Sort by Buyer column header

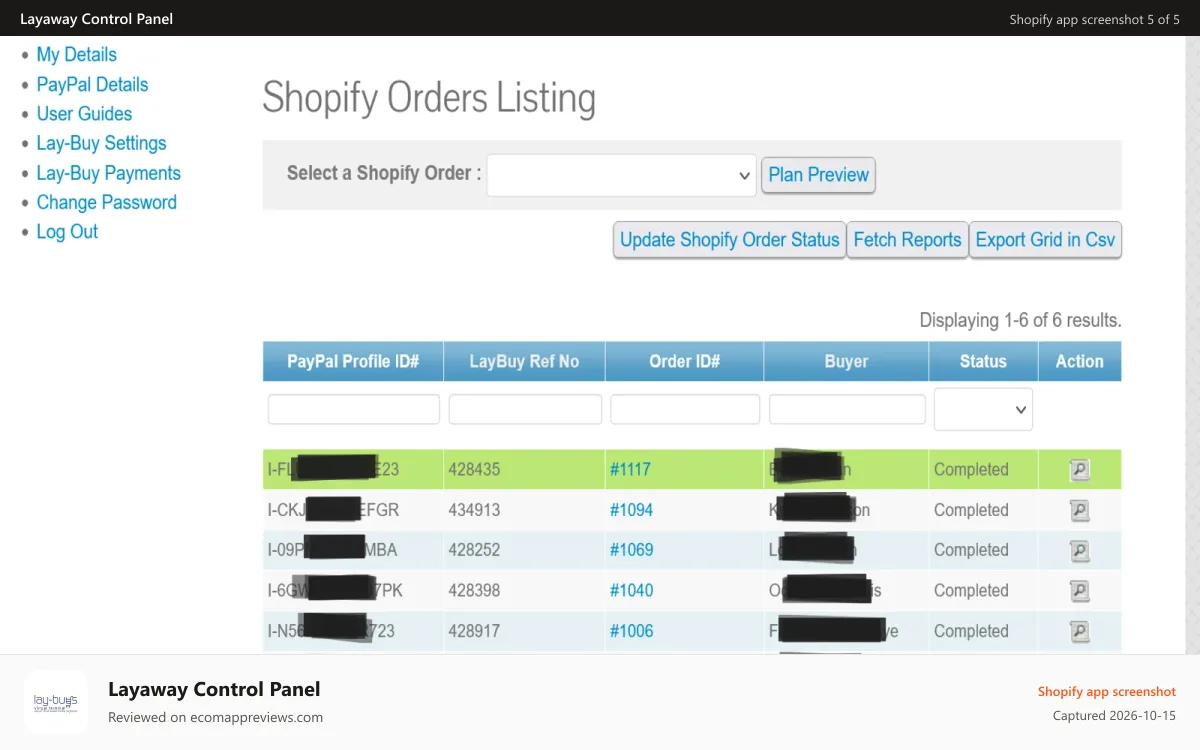click(846, 362)
